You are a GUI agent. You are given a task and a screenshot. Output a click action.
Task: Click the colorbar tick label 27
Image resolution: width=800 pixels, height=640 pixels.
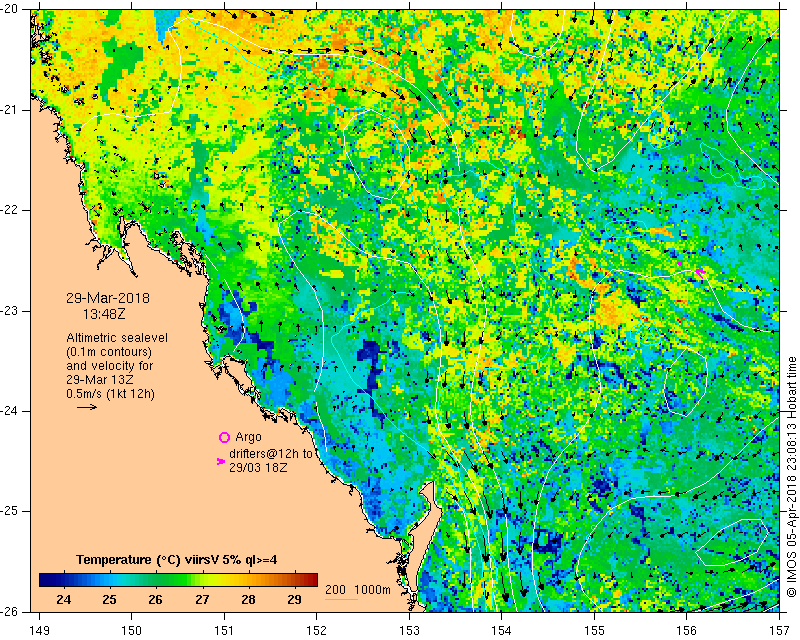tap(202, 600)
